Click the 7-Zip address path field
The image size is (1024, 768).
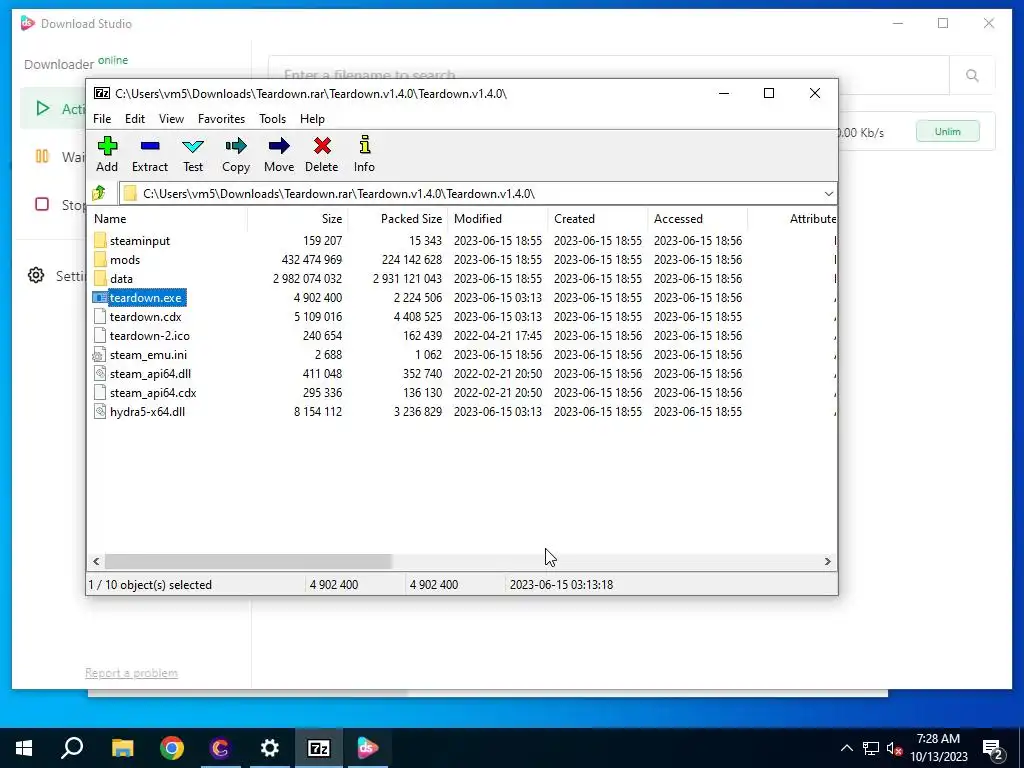[477, 194]
